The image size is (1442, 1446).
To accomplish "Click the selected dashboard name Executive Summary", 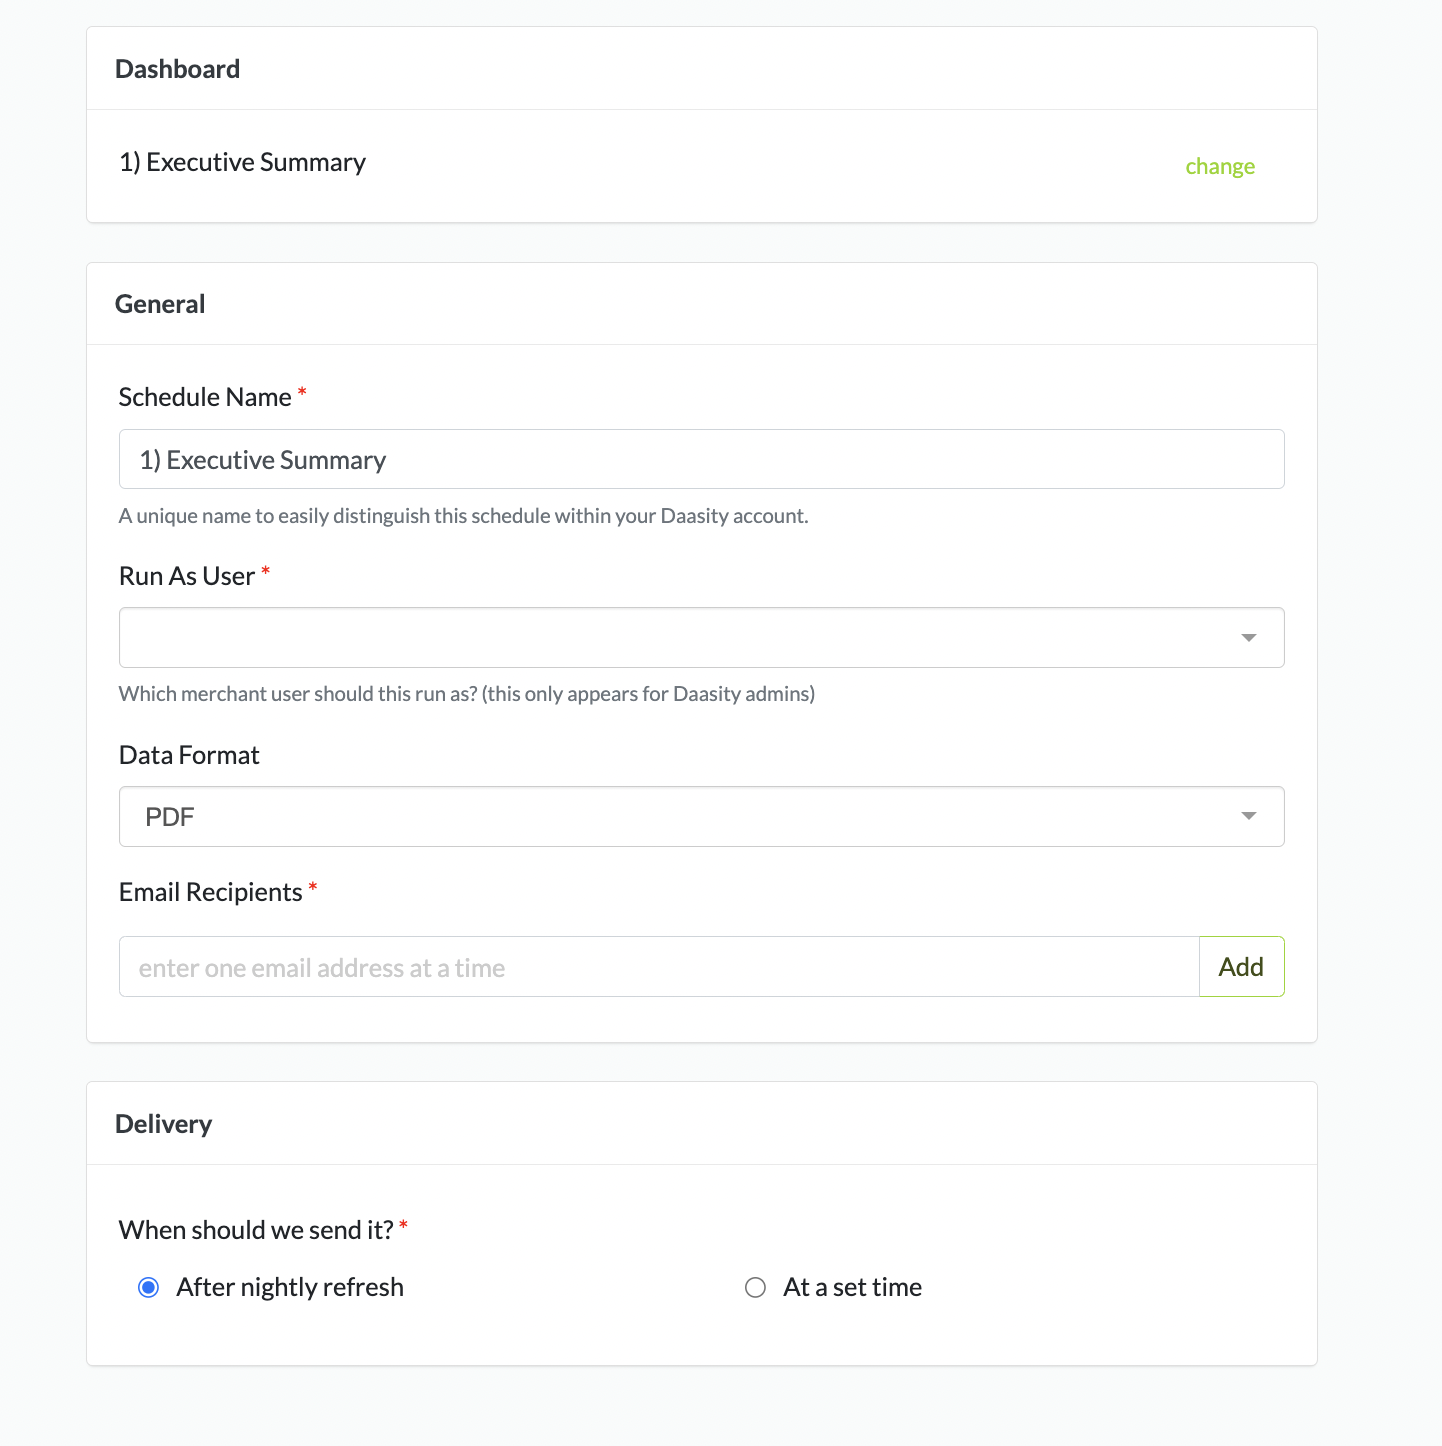I will pyautogui.click(x=242, y=163).
